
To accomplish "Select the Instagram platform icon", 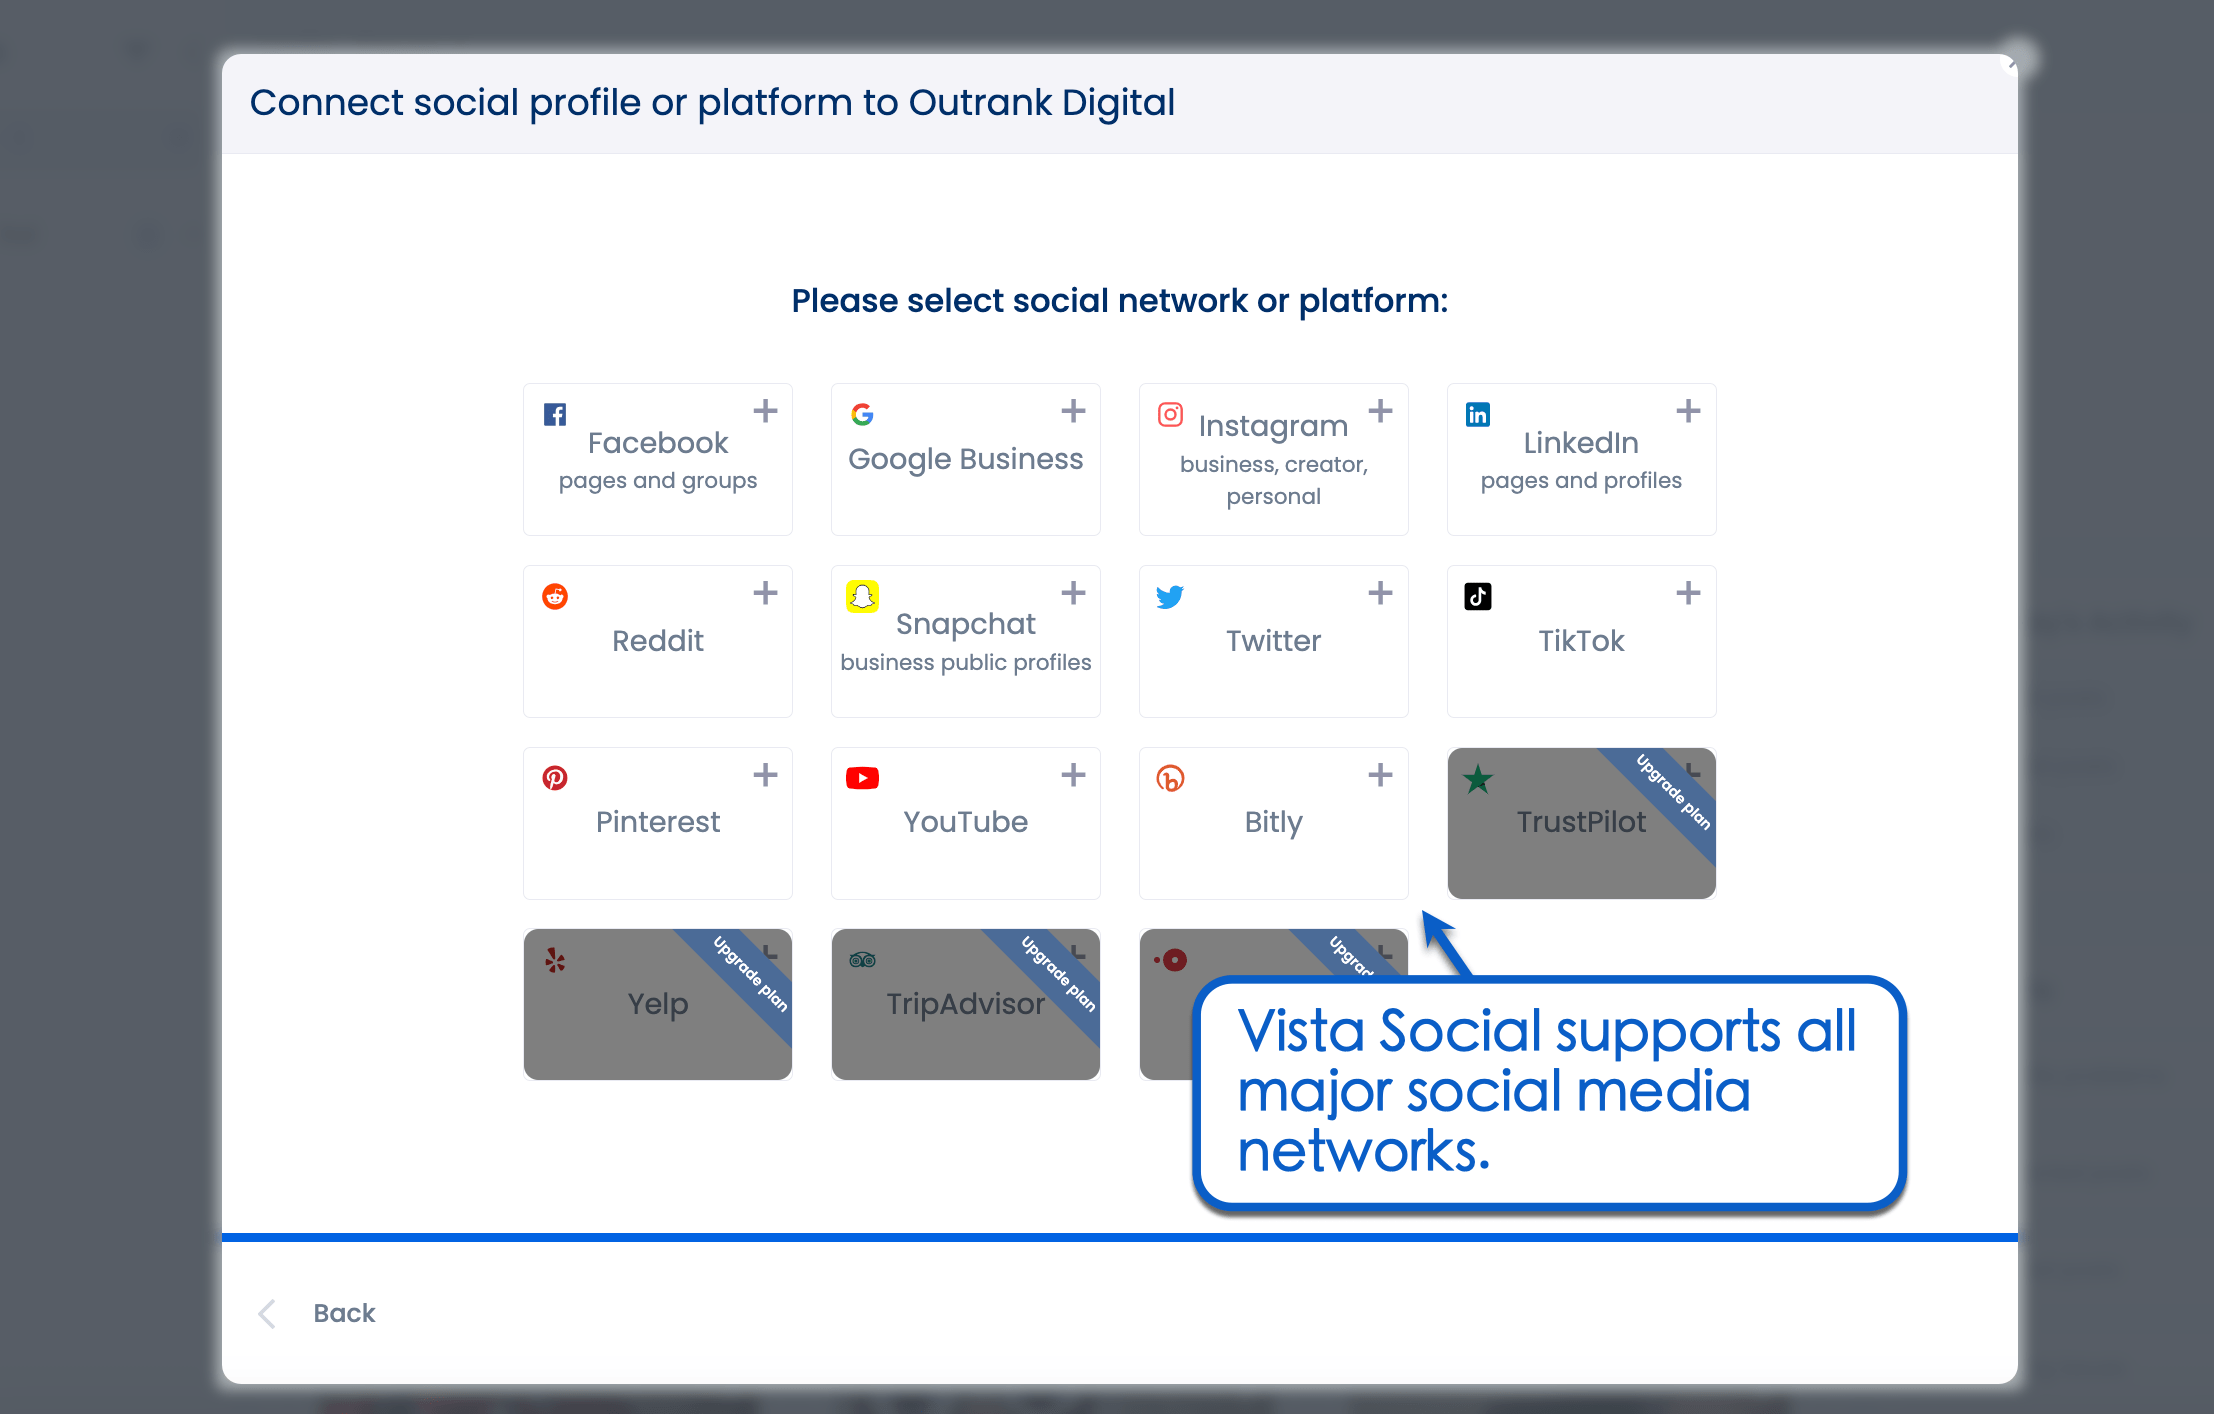I will (1170, 414).
